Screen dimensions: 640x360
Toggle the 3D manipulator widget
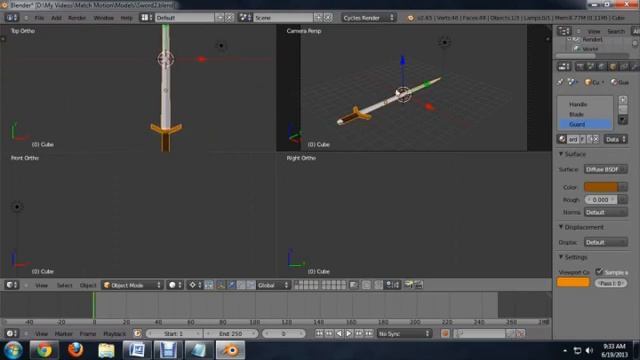[x=209, y=285]
